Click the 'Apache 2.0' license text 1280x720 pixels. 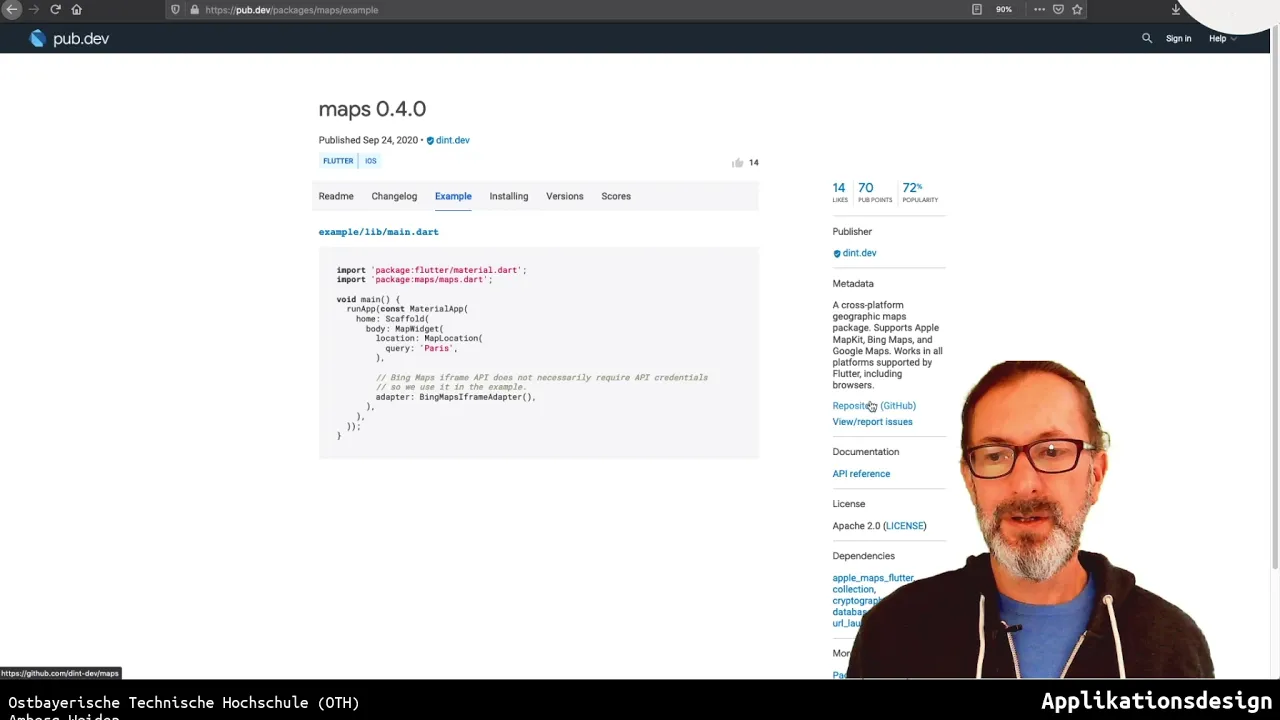[857, 526]
